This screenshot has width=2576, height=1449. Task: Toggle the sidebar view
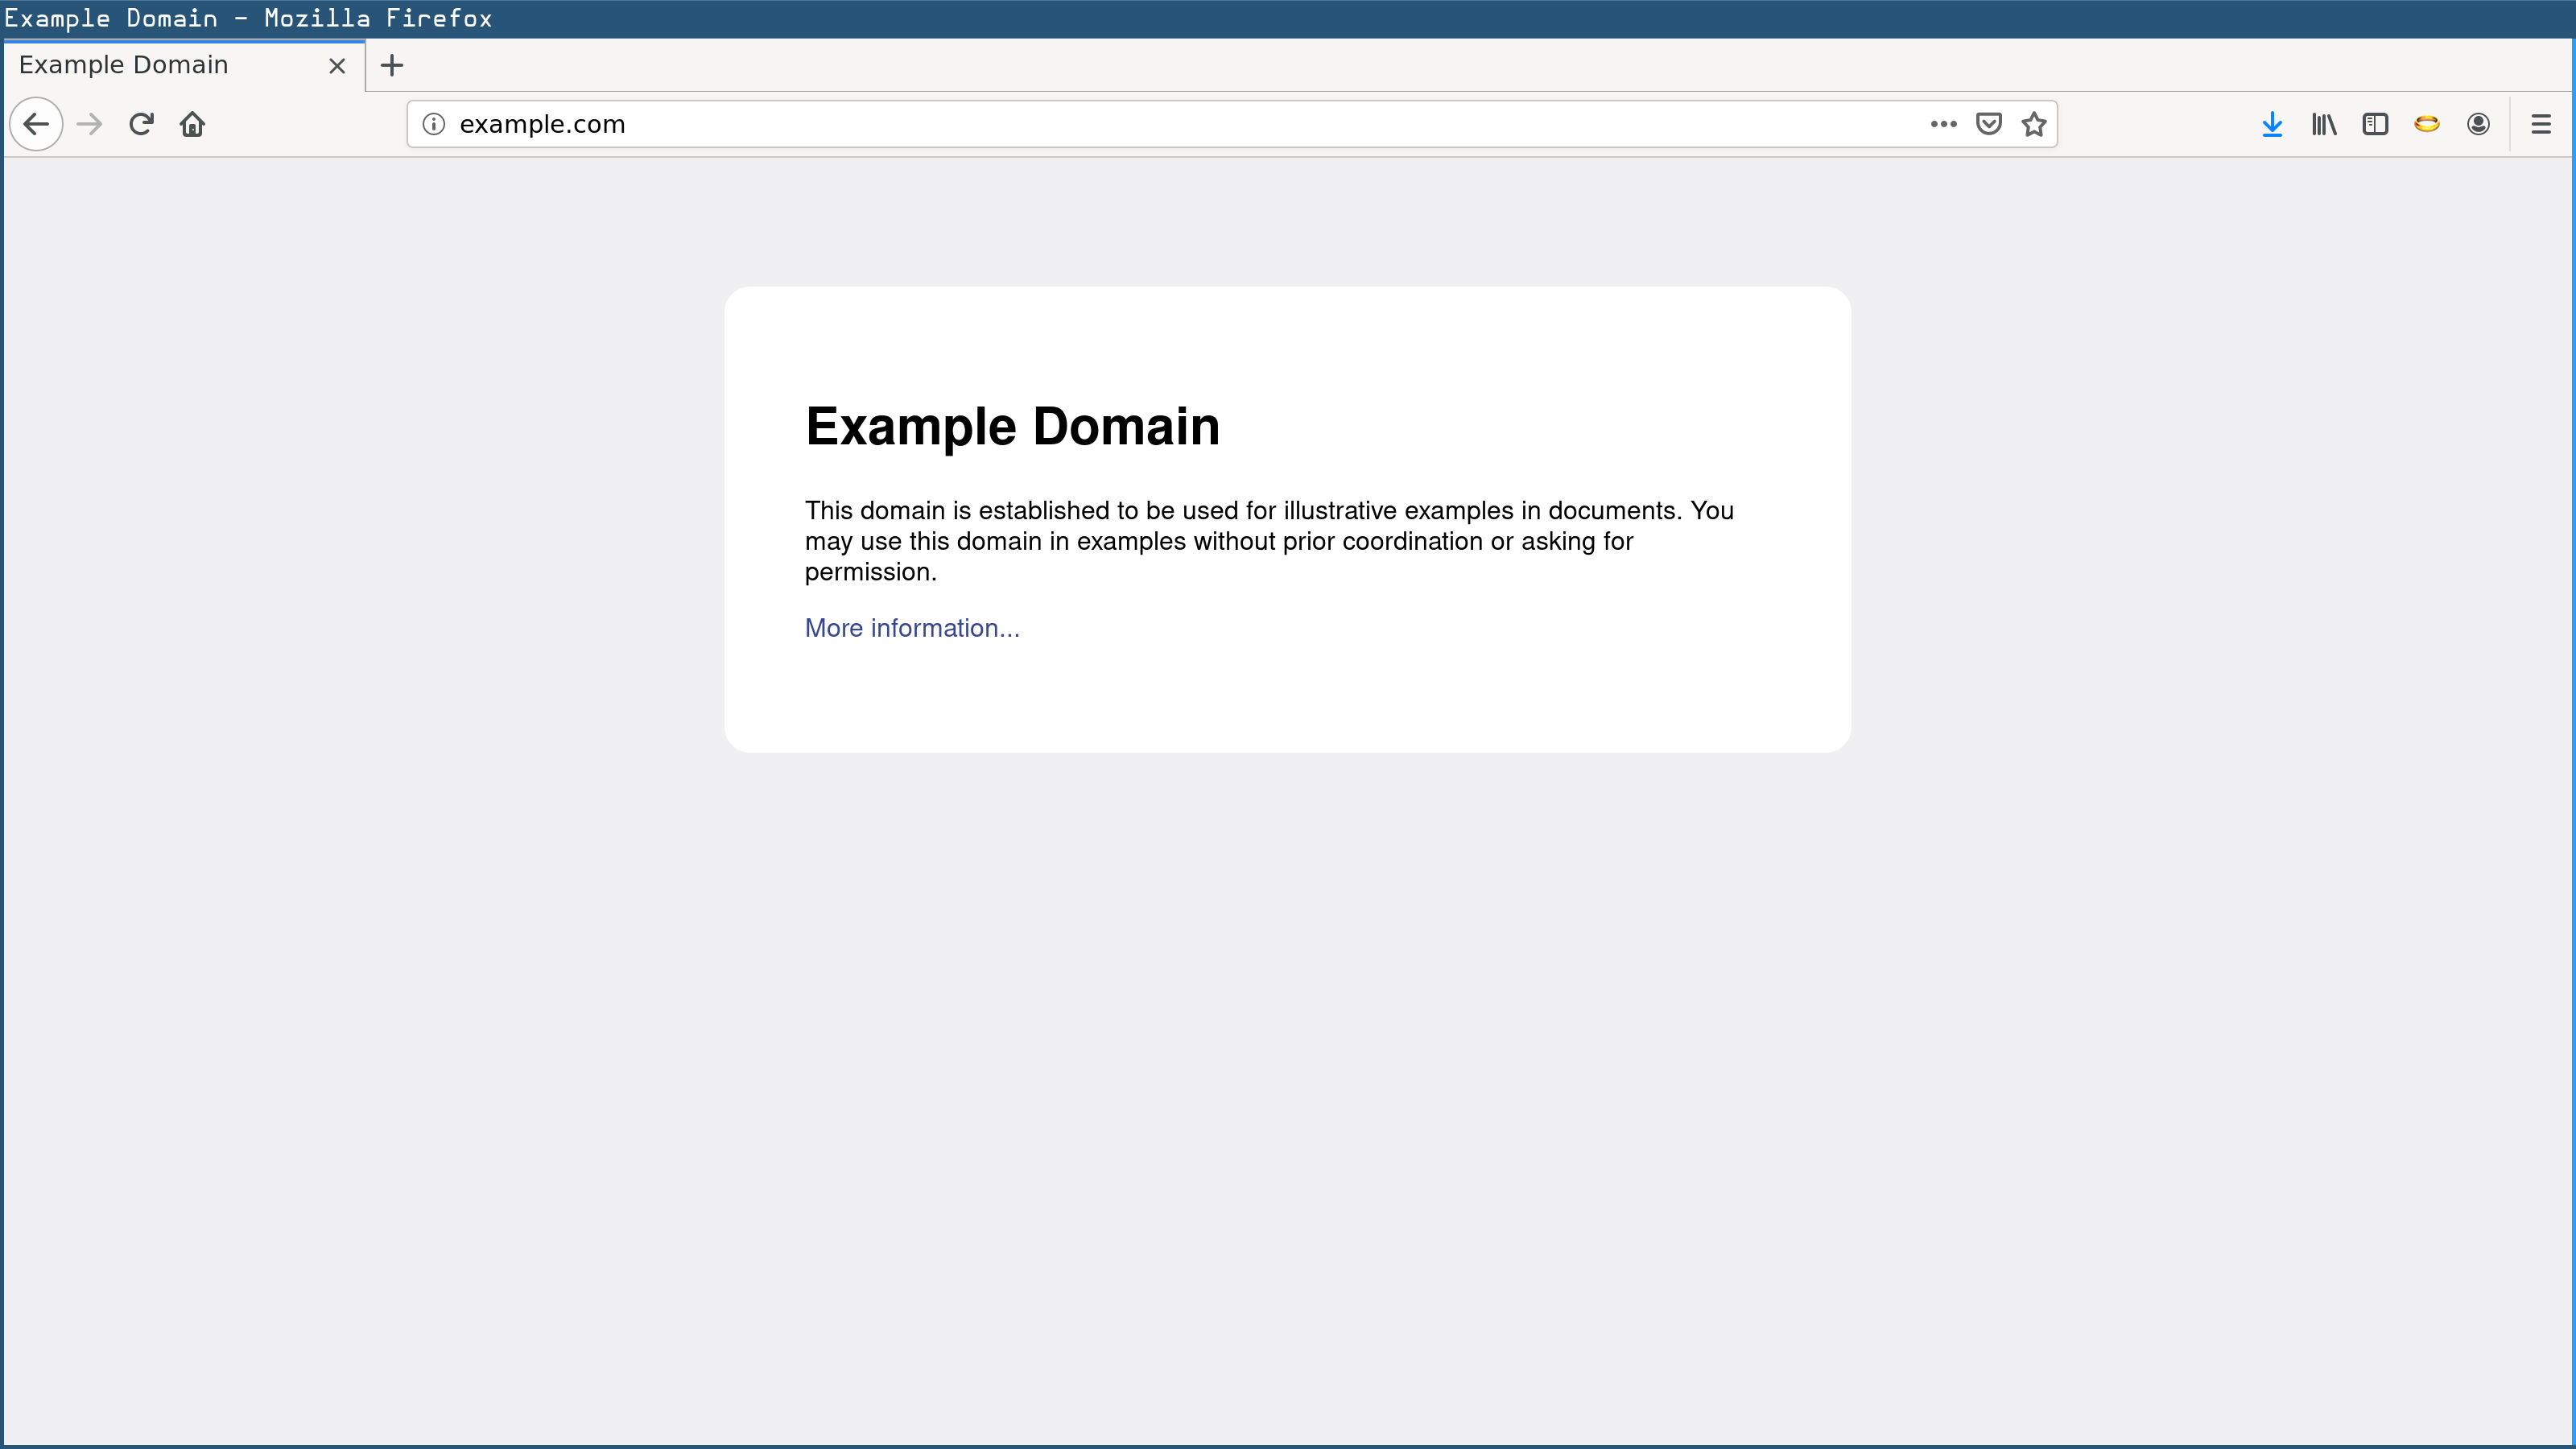[x=2375, y=124]
